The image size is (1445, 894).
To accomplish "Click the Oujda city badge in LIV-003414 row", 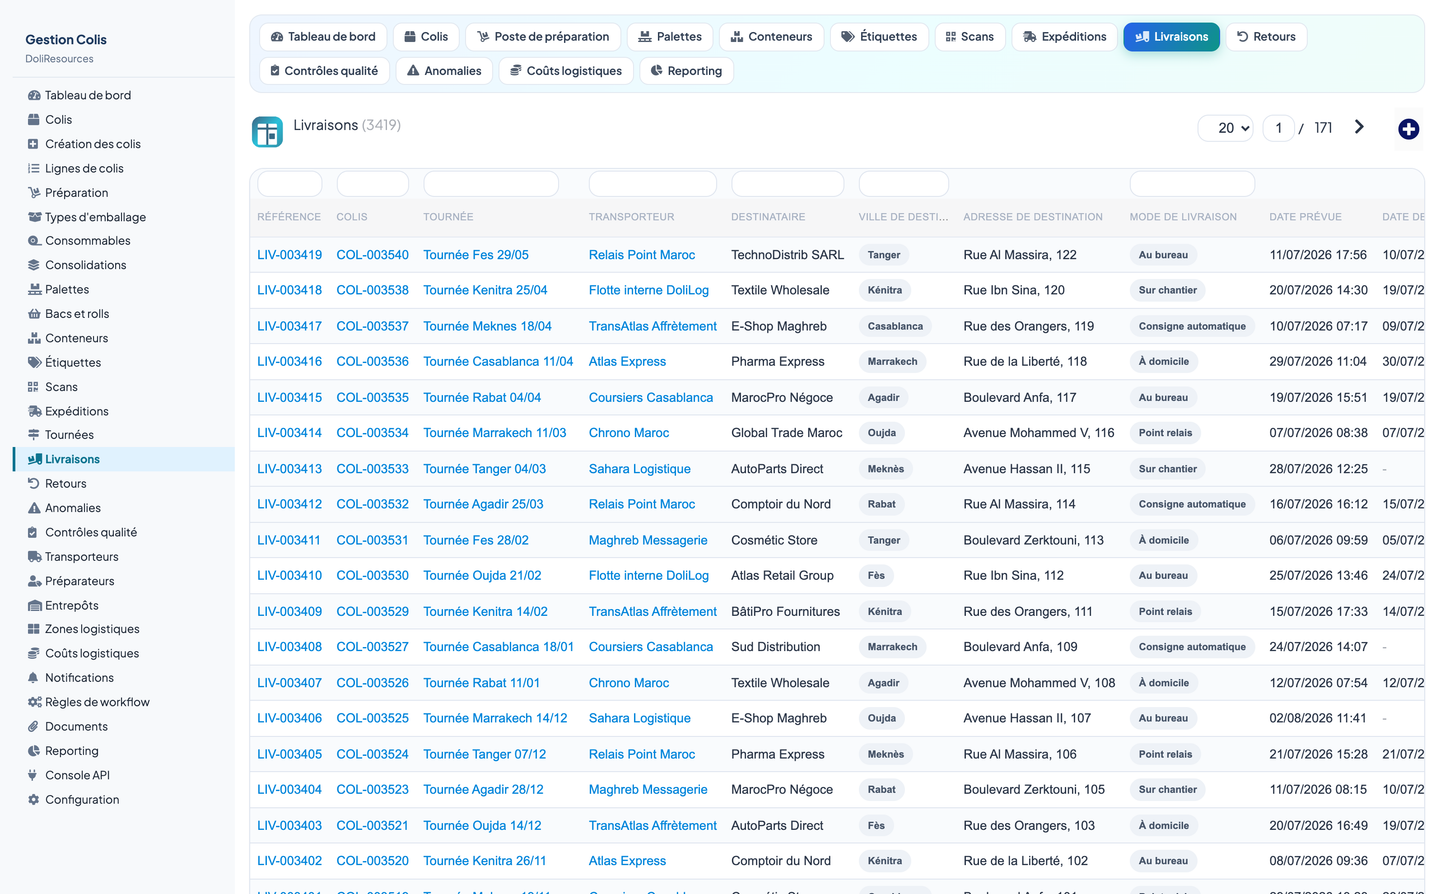I will (x=882, y=433).
